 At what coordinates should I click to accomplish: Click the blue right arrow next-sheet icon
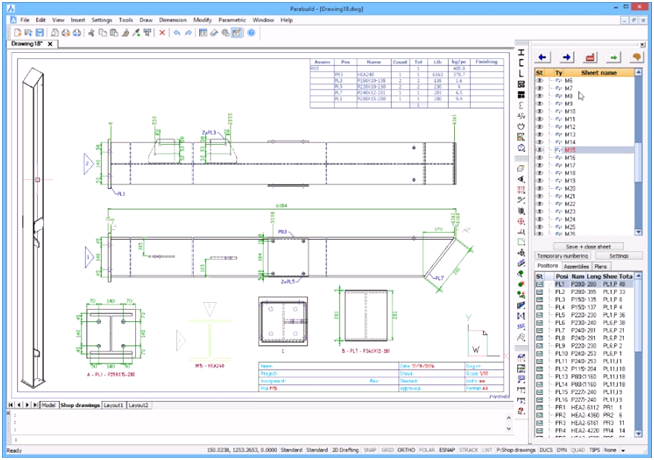click(x=566, y=57)
